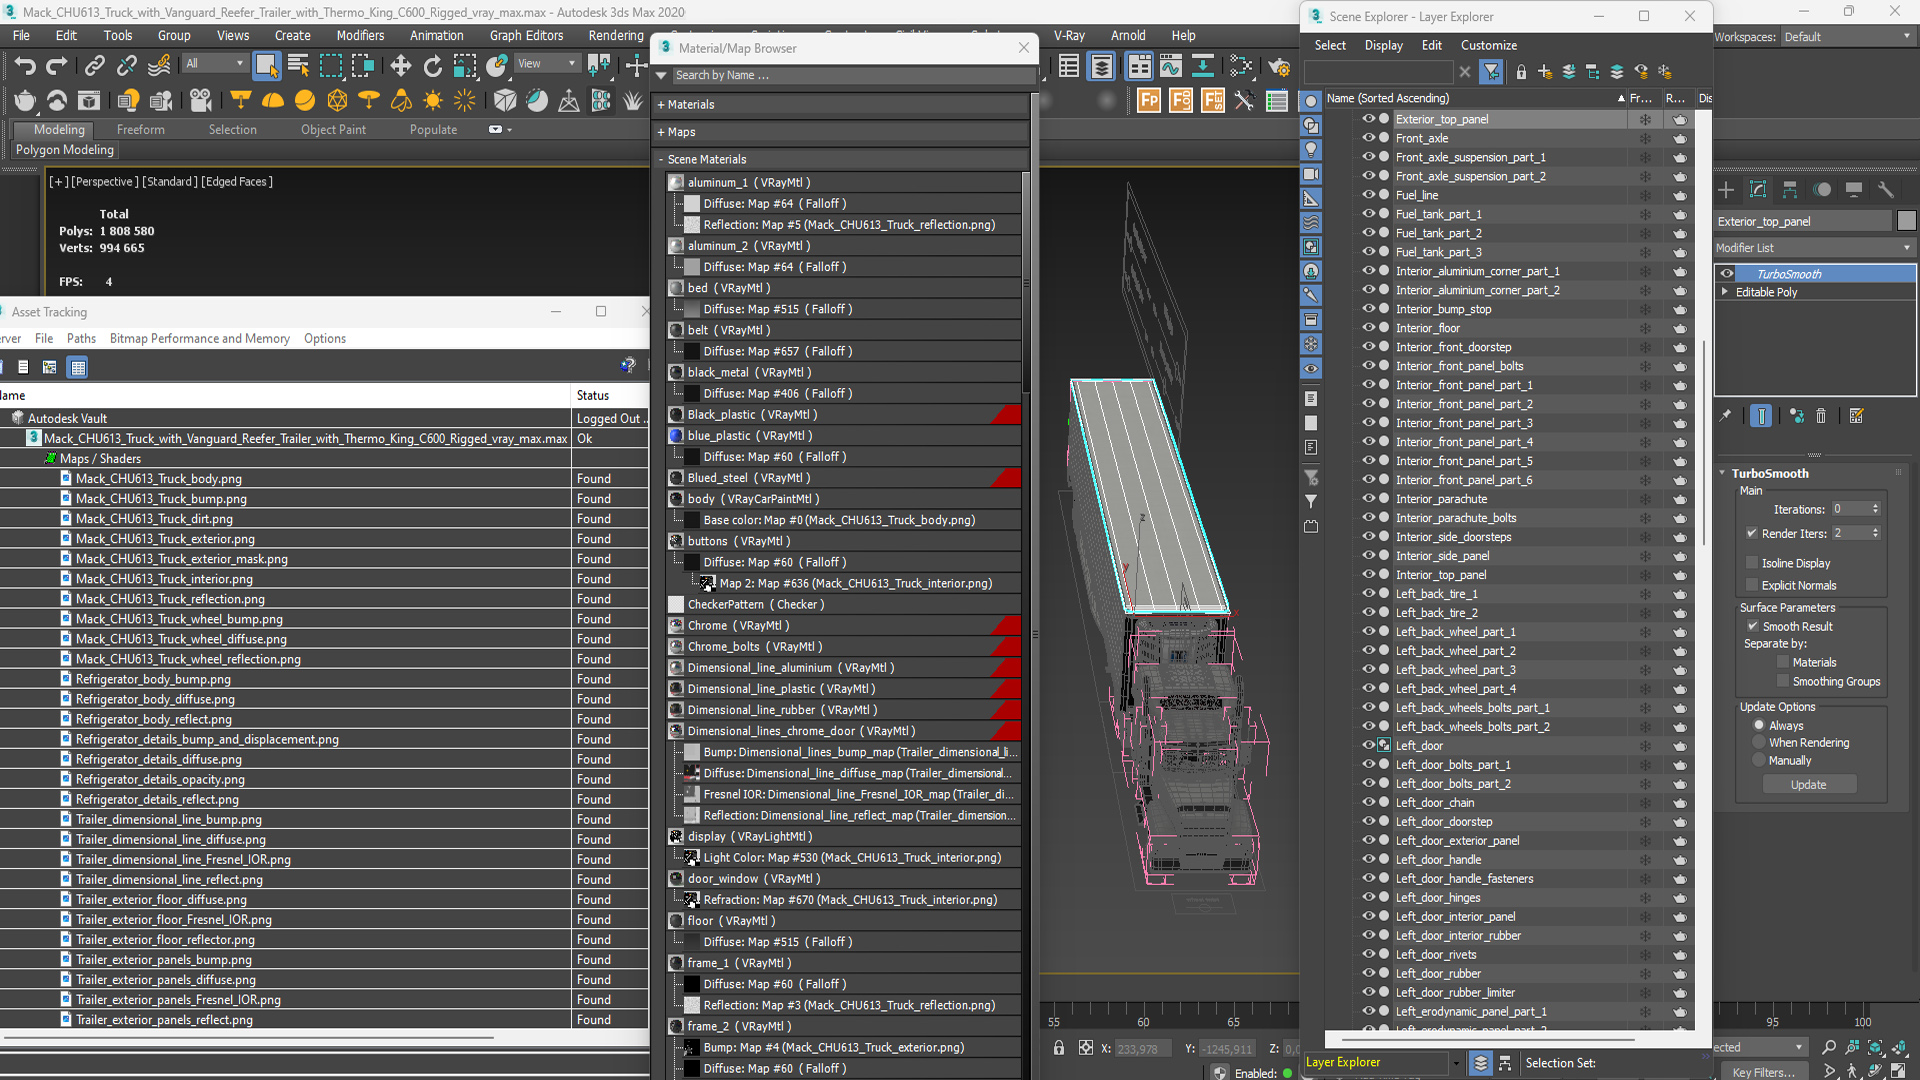Expand Materials group in Material/Map Browser
Image resolution: width=1920 pixels, height=1080 pixels.
coord(661,104)
